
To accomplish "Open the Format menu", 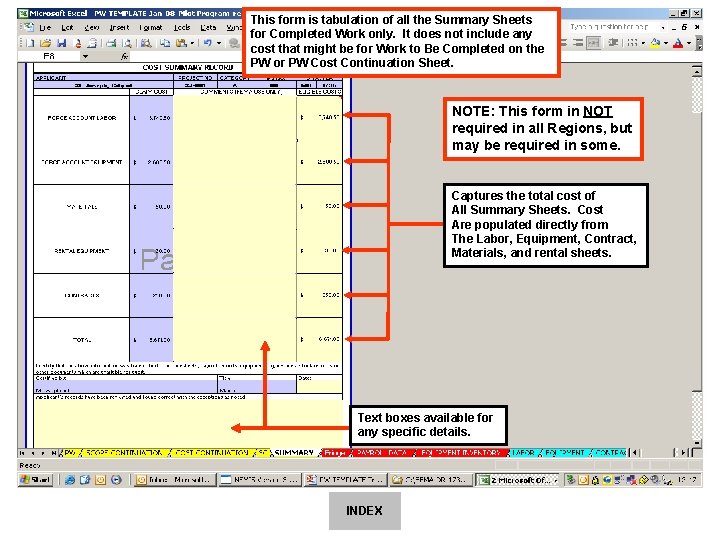I will (x=151, y=28).
